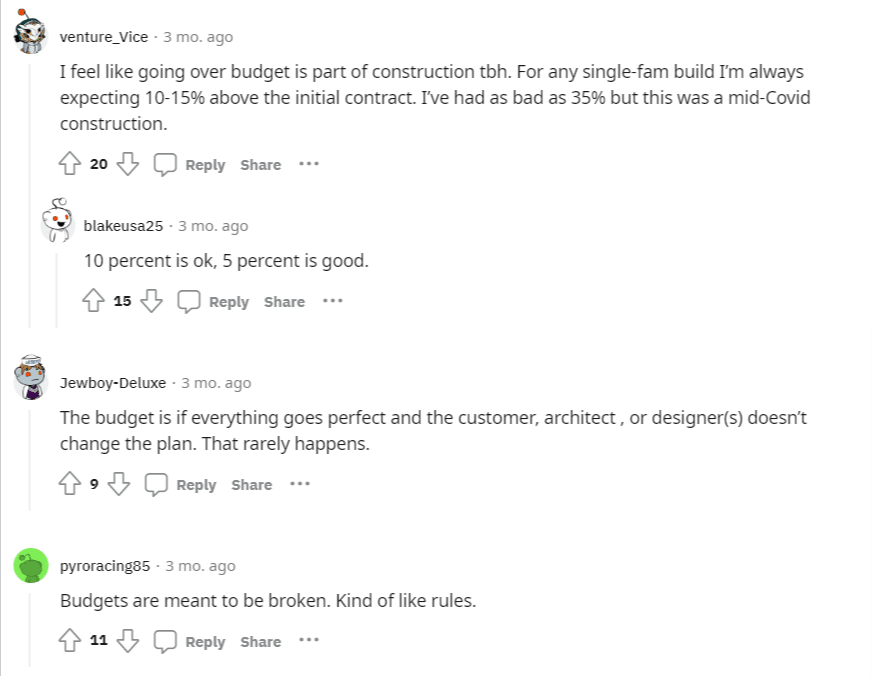
Task: Upvote Jewboy-Deluxe's comment
Action: [70, 484]
